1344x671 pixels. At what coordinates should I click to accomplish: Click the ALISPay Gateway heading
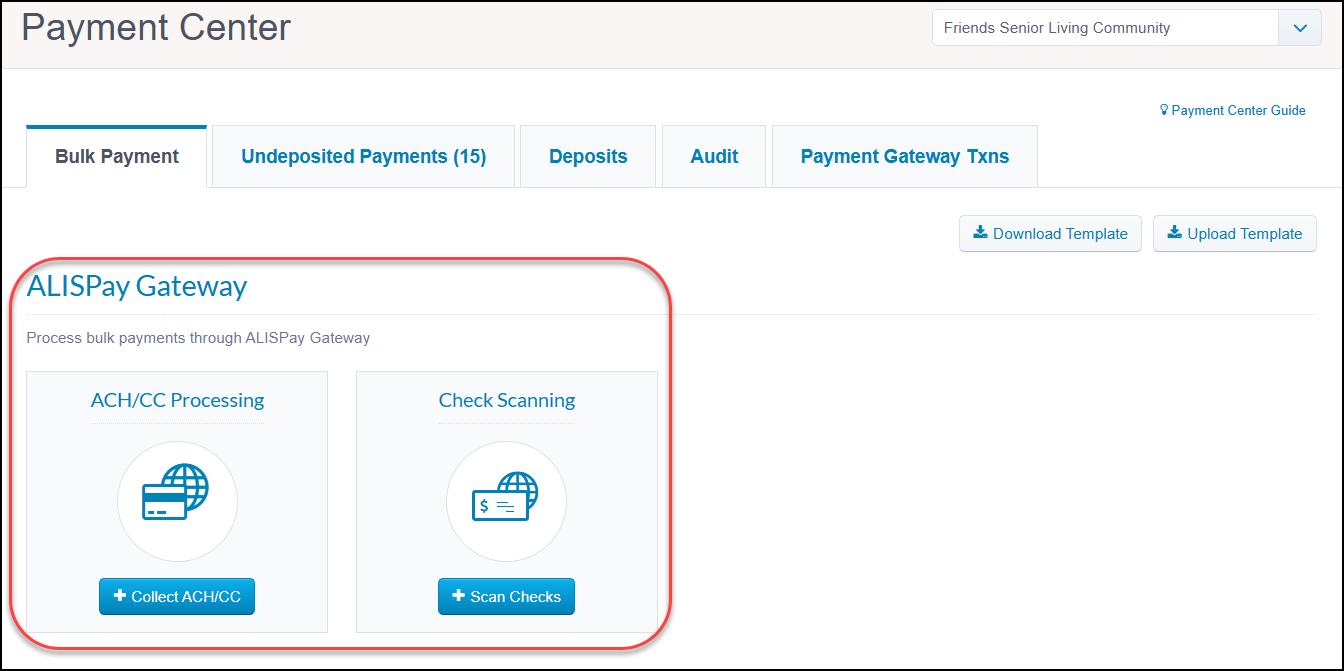click(137, 287)
